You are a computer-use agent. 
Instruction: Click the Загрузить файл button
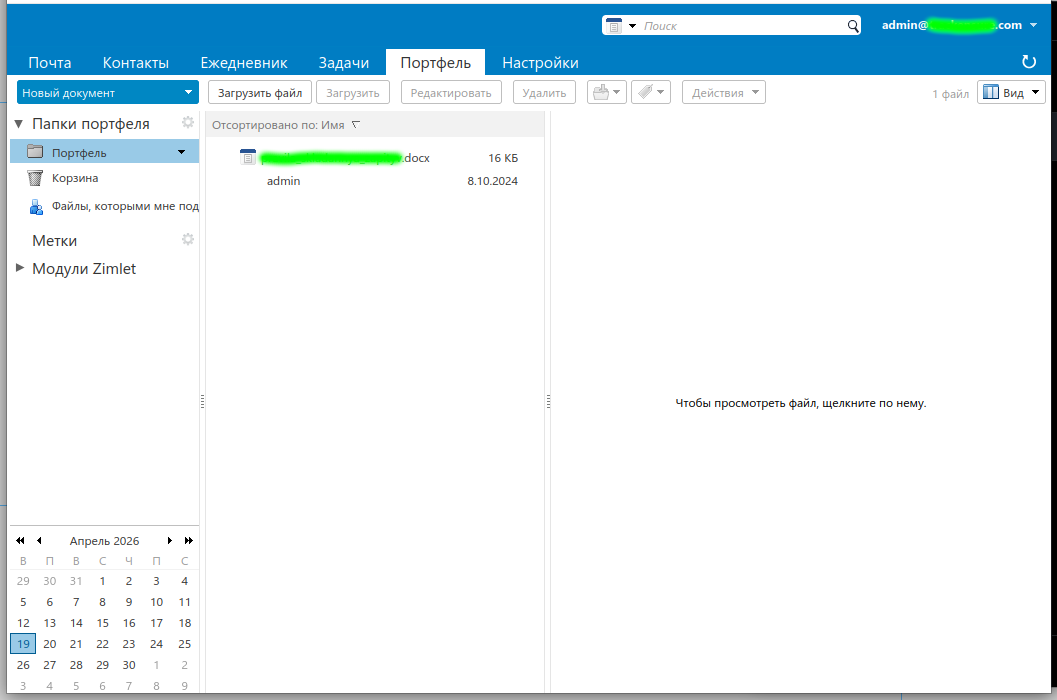point(260,93)
